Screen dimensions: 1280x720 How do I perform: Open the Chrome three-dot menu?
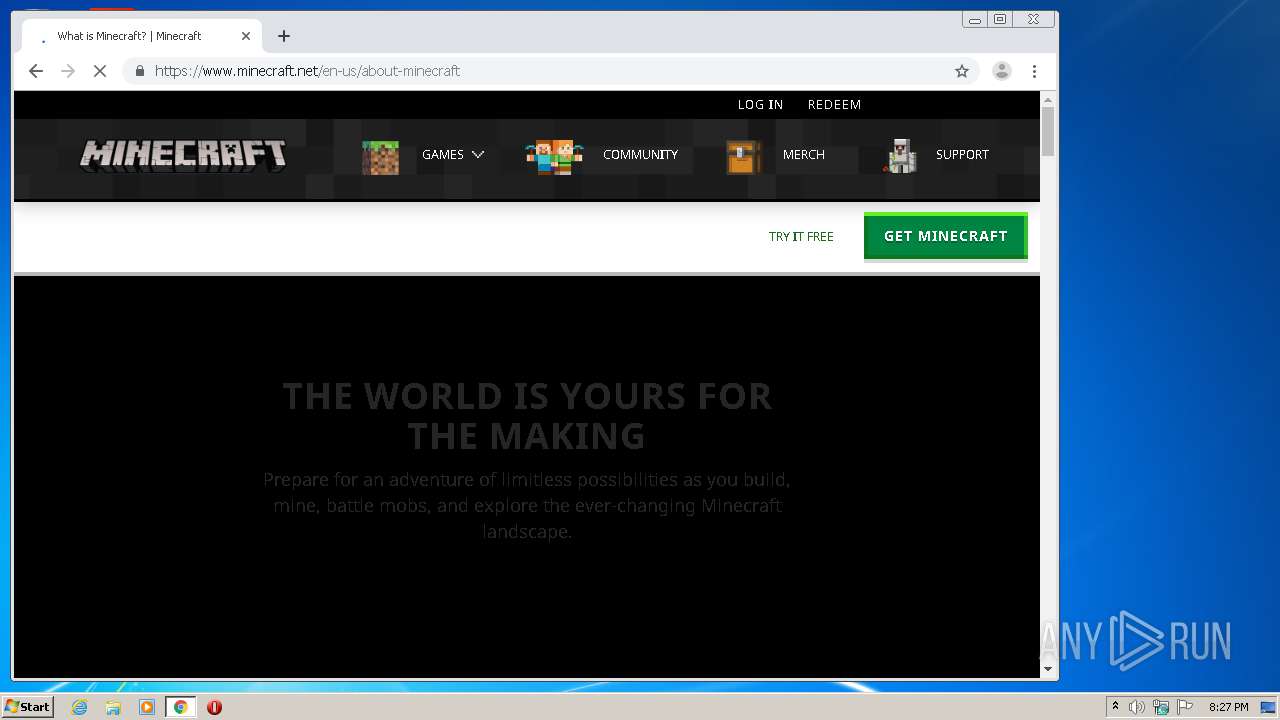(1034, 71)
